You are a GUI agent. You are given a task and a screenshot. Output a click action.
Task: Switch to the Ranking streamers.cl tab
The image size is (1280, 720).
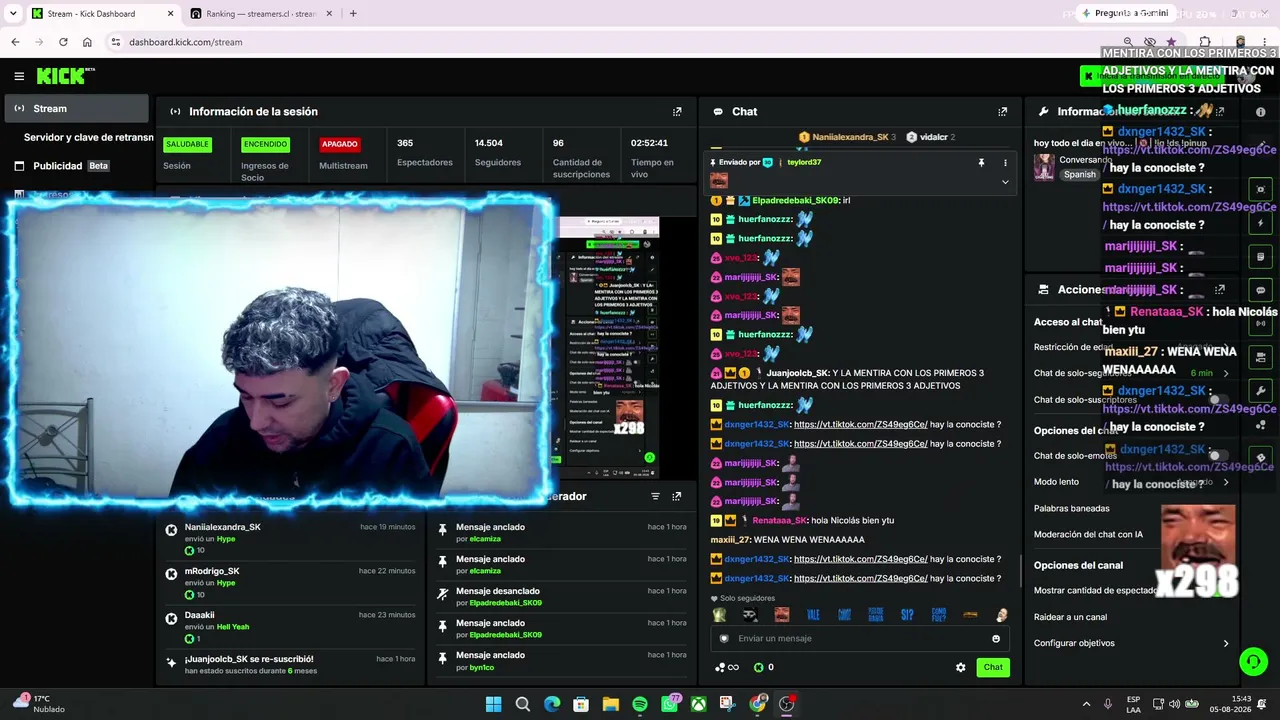click(x=260, y=14)
